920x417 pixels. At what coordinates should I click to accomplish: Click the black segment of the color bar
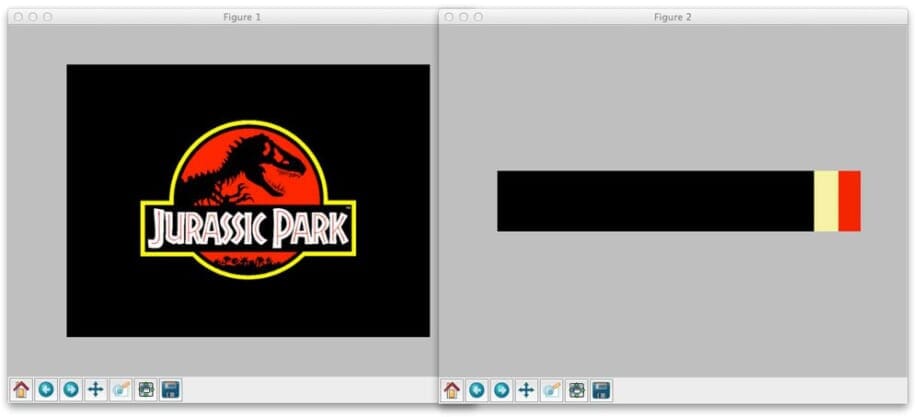[x=655, y=201]
